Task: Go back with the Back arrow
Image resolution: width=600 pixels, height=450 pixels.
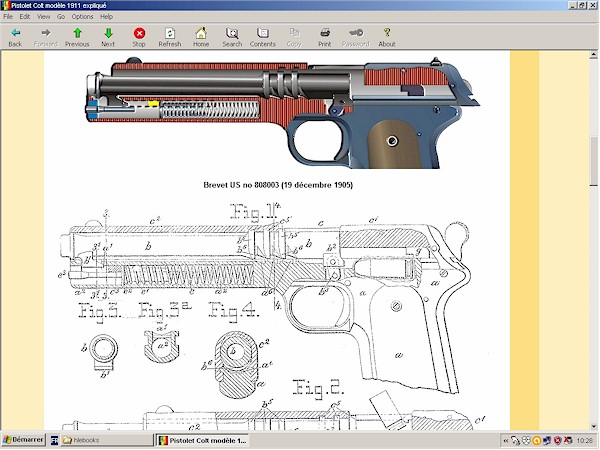Action: click(15, 37)
